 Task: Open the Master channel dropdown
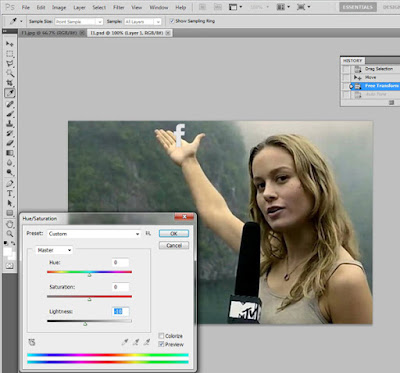click(54, 250)
